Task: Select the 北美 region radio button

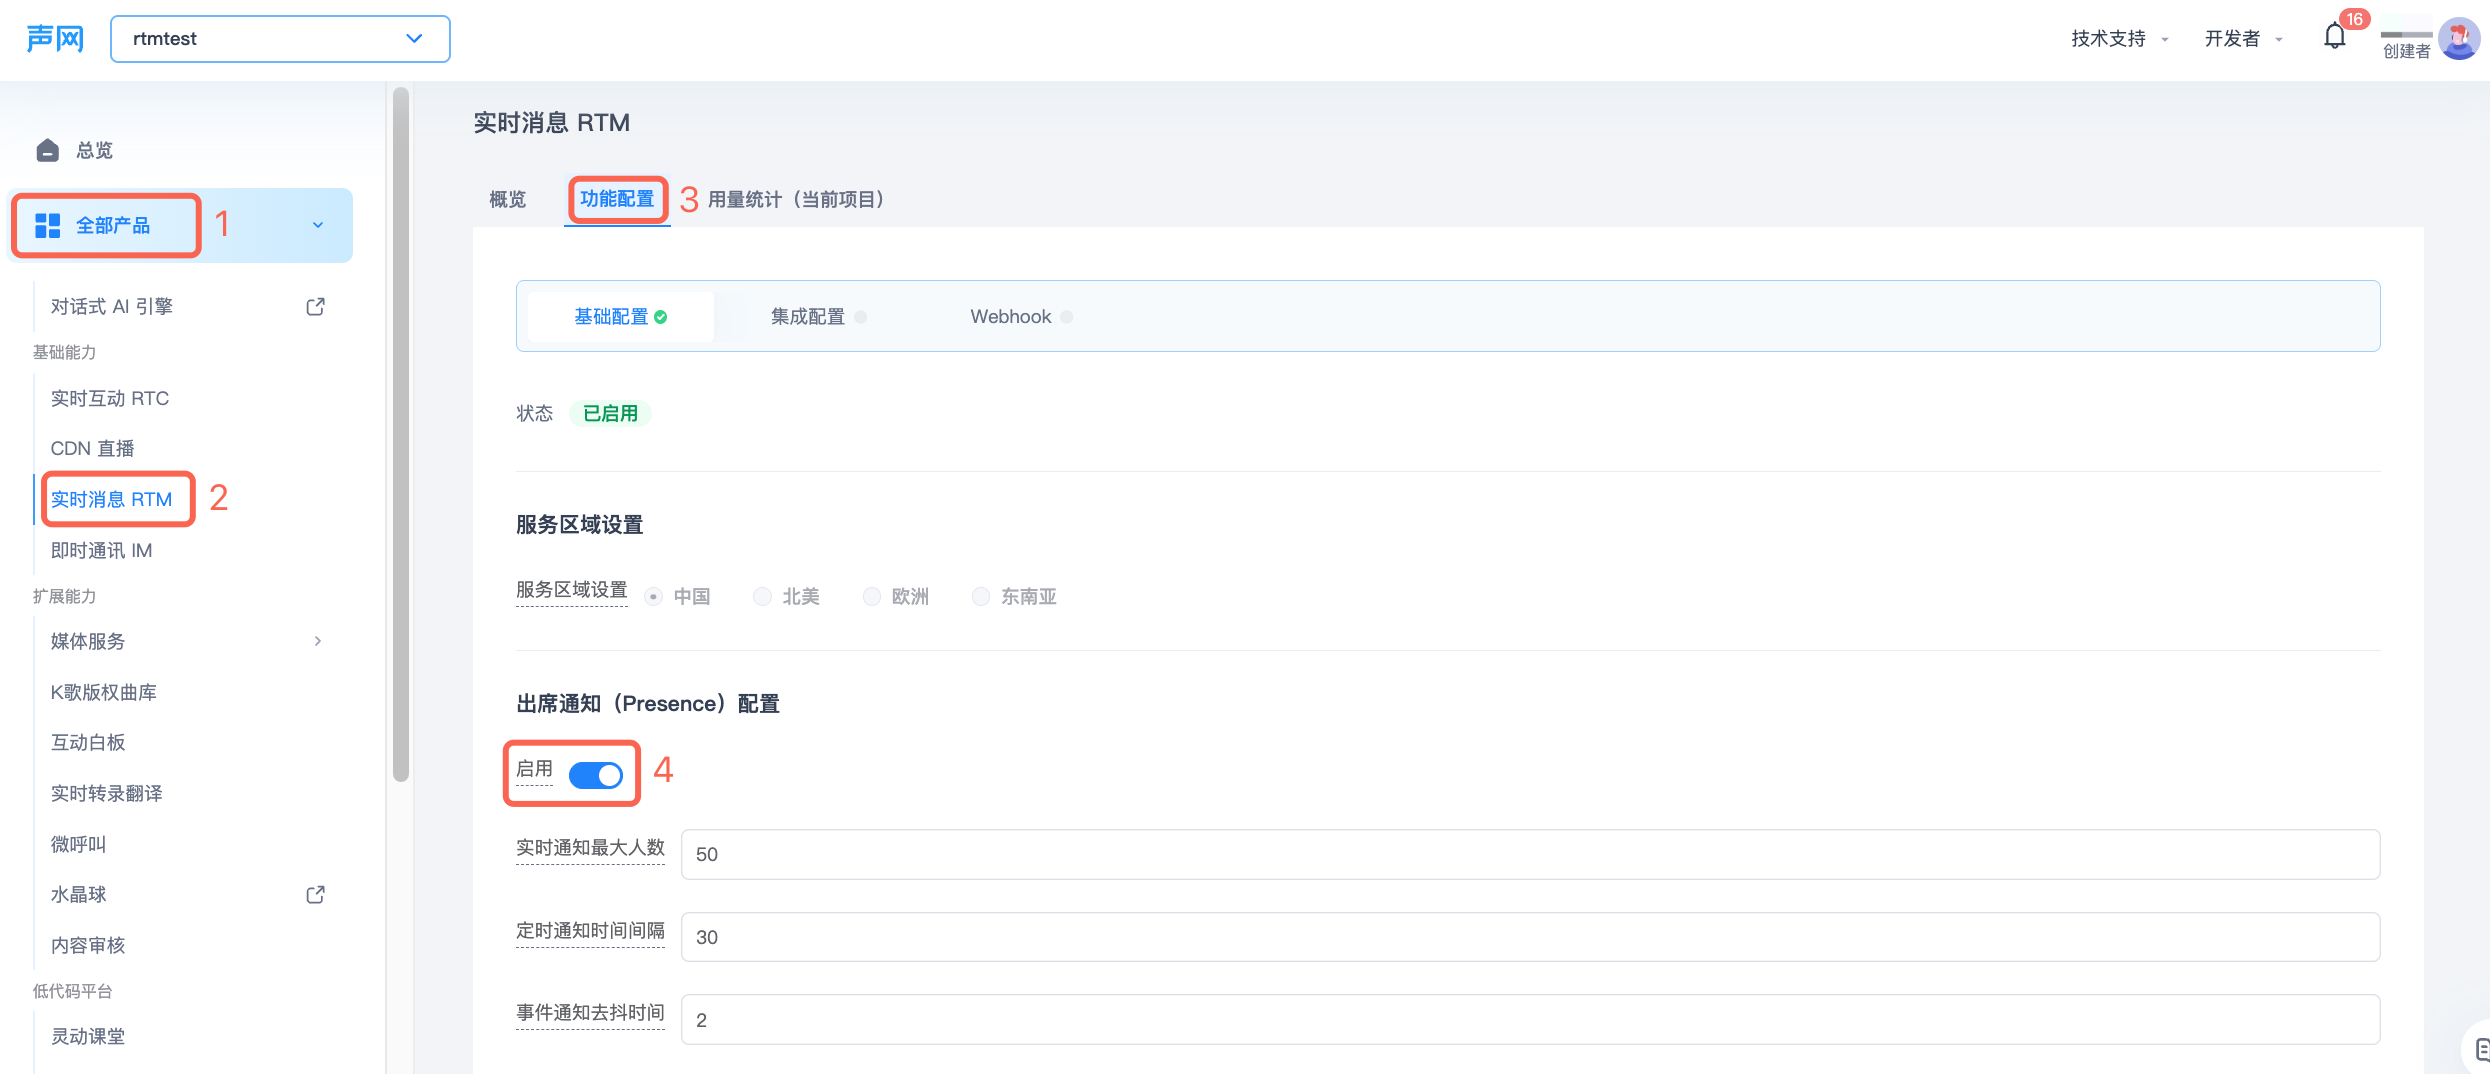Action: tap(762, 597)
